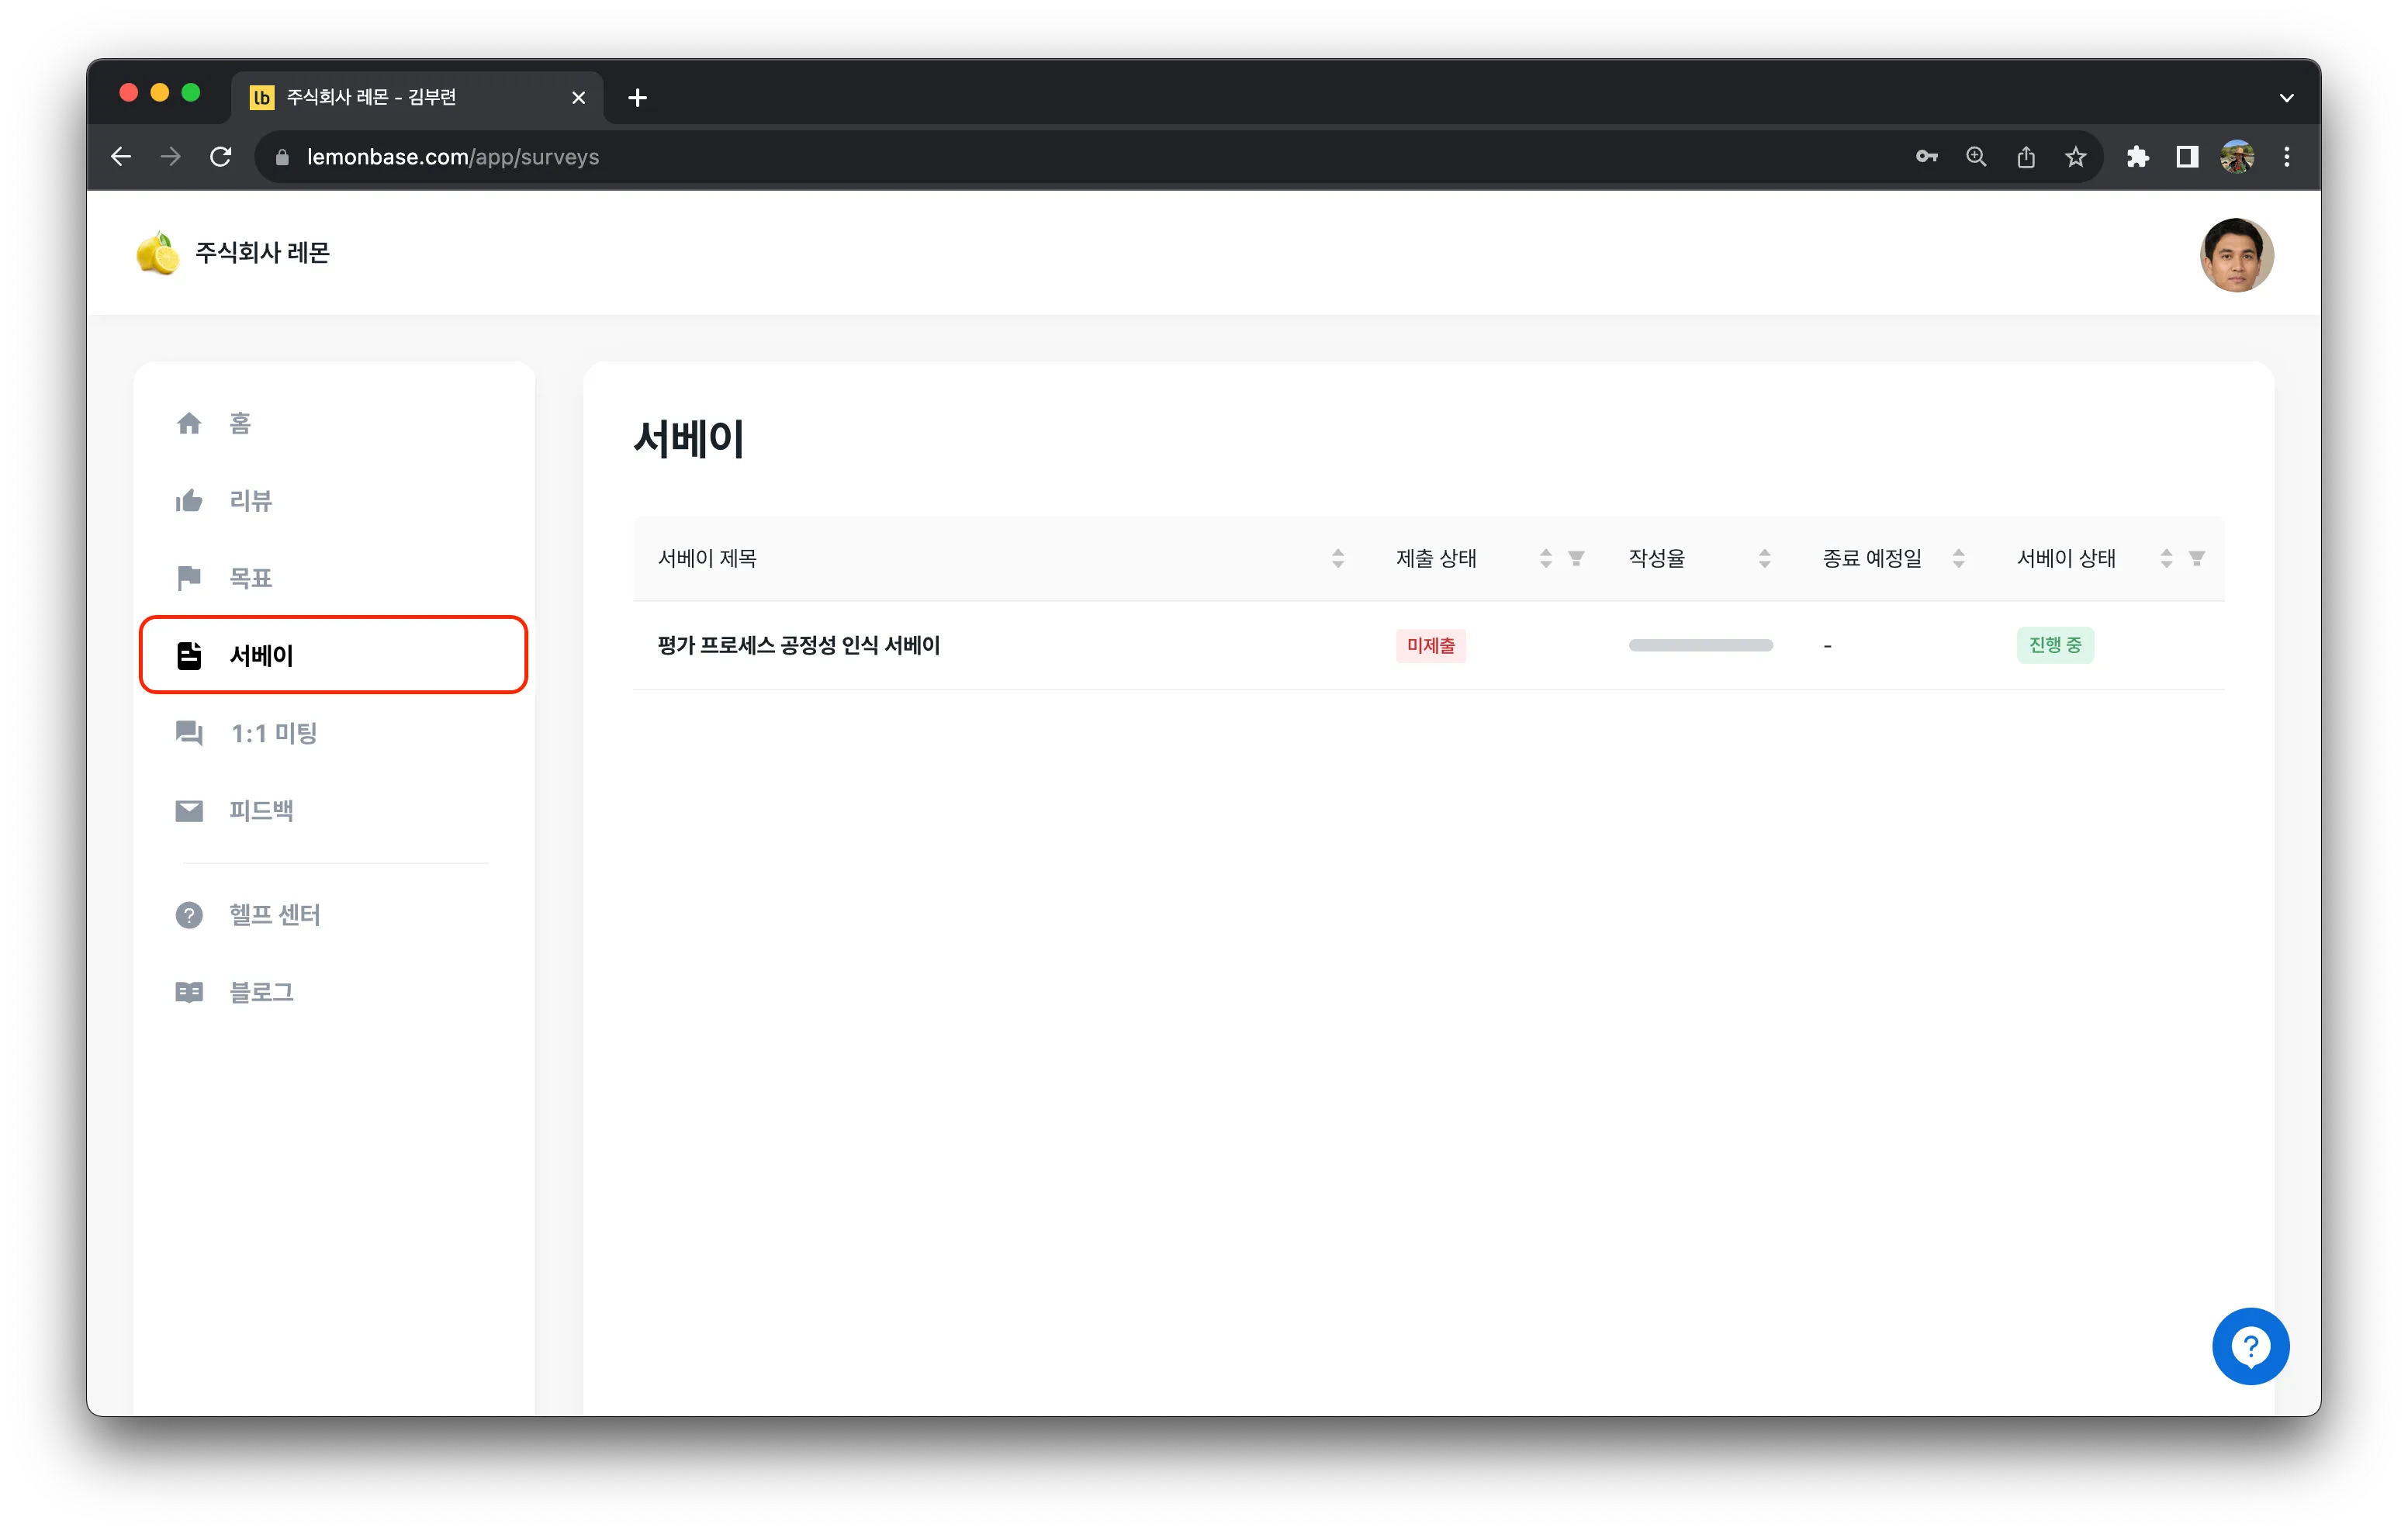Open the 1:1 미팅 chat bubbles icon
The image size is (2408, 1531).
click(x=189, y=733)
